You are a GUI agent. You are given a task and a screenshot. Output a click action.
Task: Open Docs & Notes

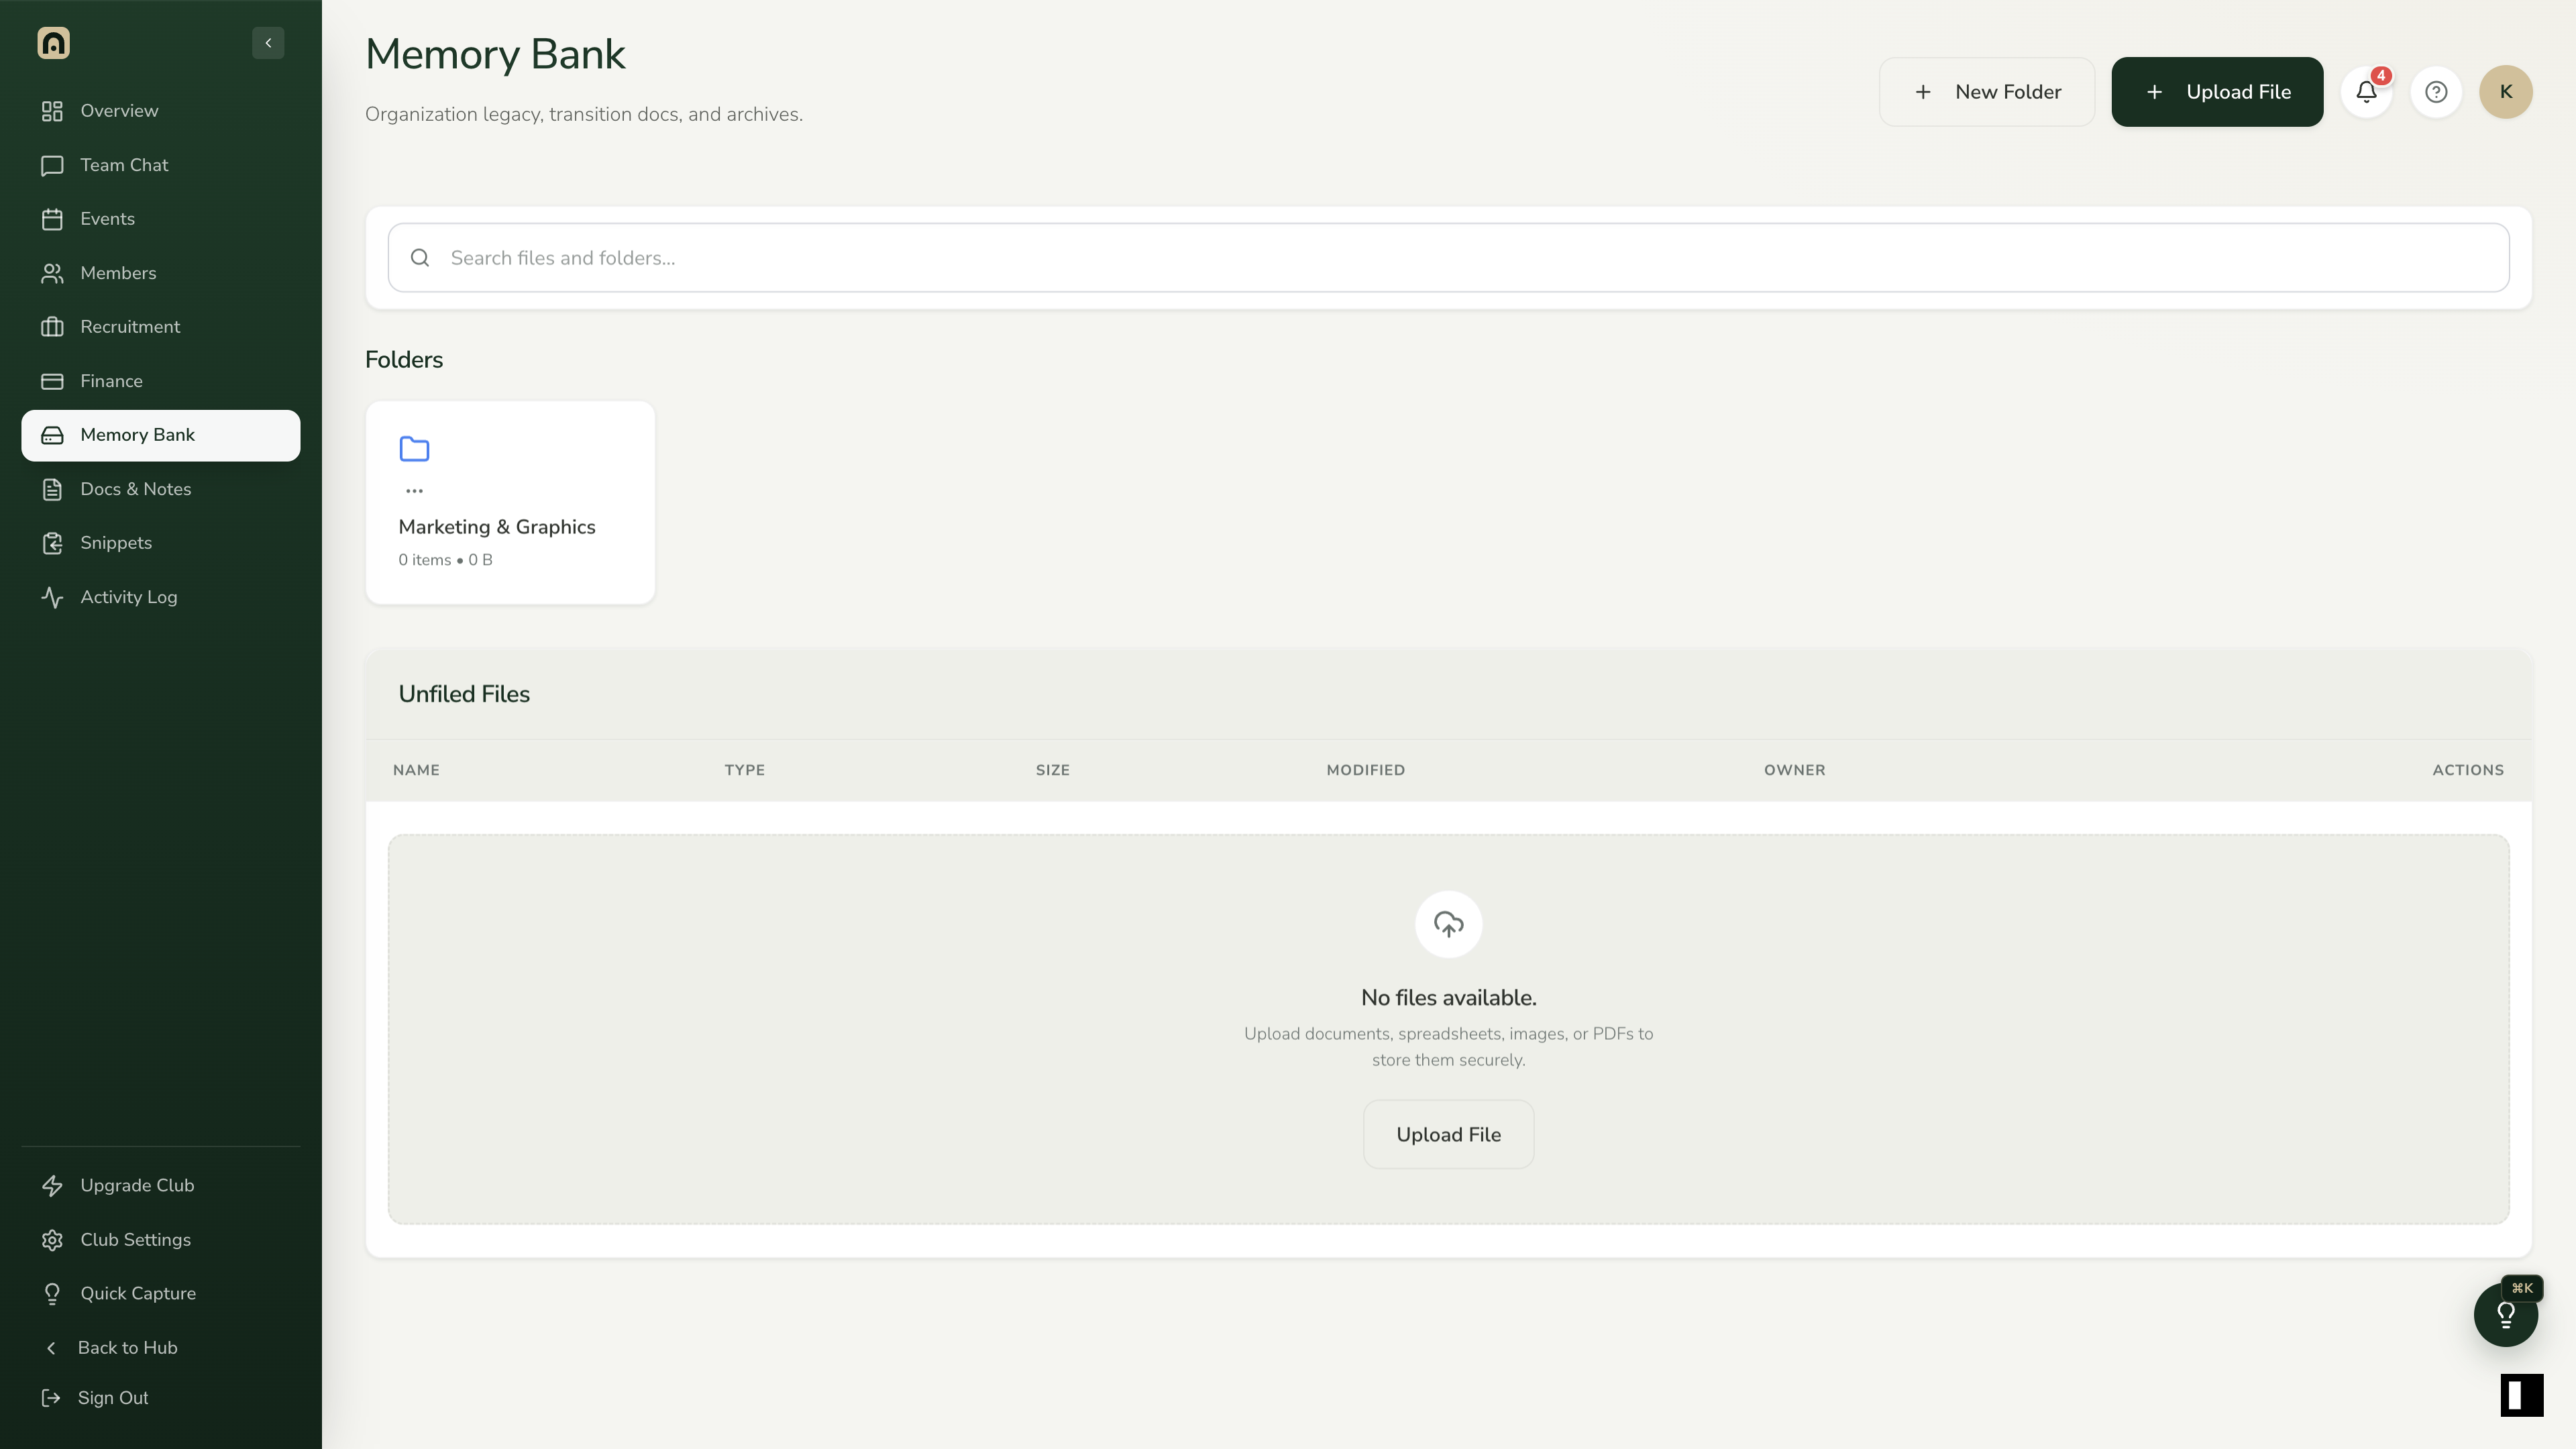(161, 489)
